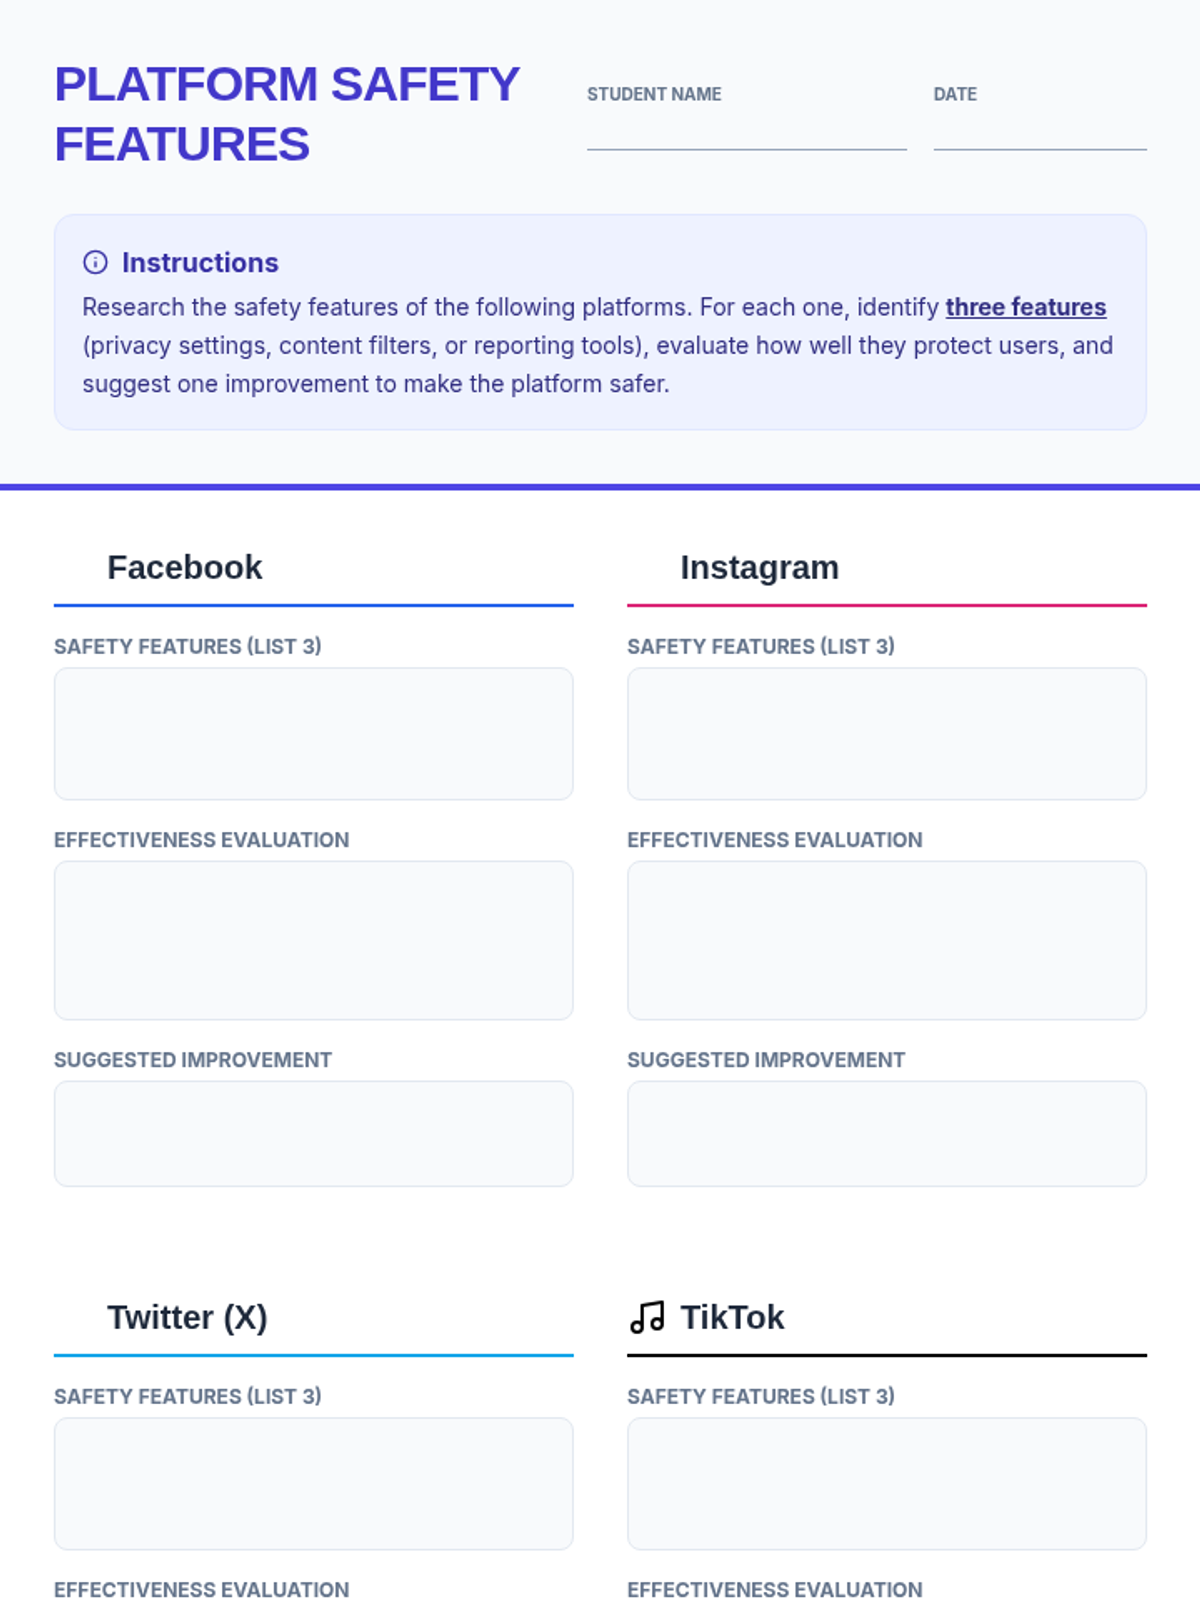Click Facebook suggested improvement box
This screenshot has width=1200, height=1600.
click(x=313, y=1133)
